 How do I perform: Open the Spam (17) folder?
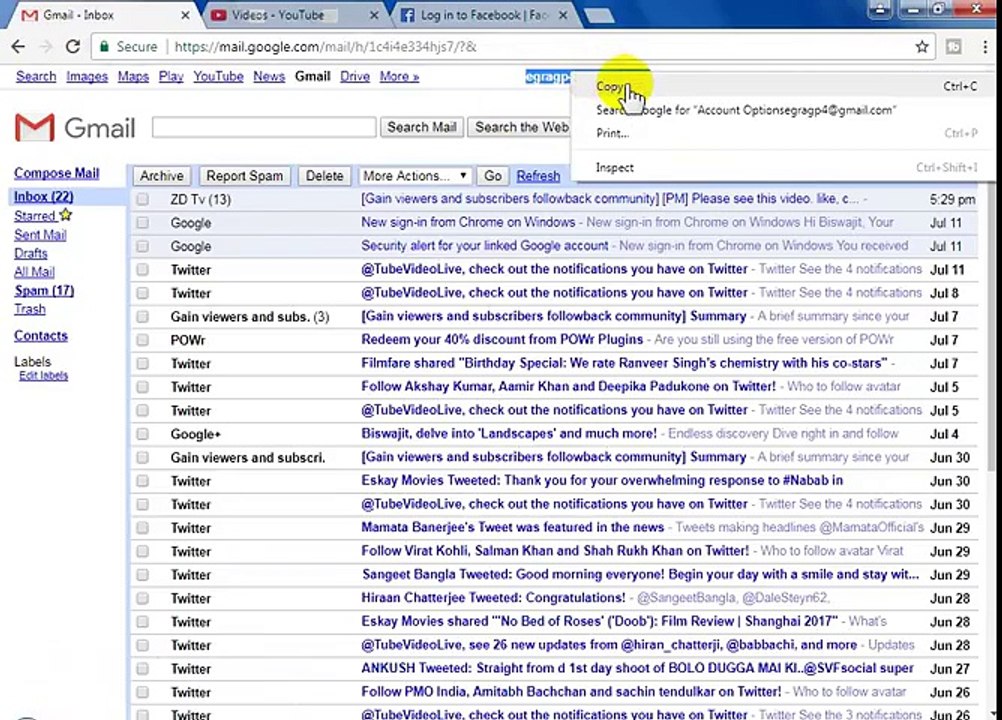click(44, 291)
